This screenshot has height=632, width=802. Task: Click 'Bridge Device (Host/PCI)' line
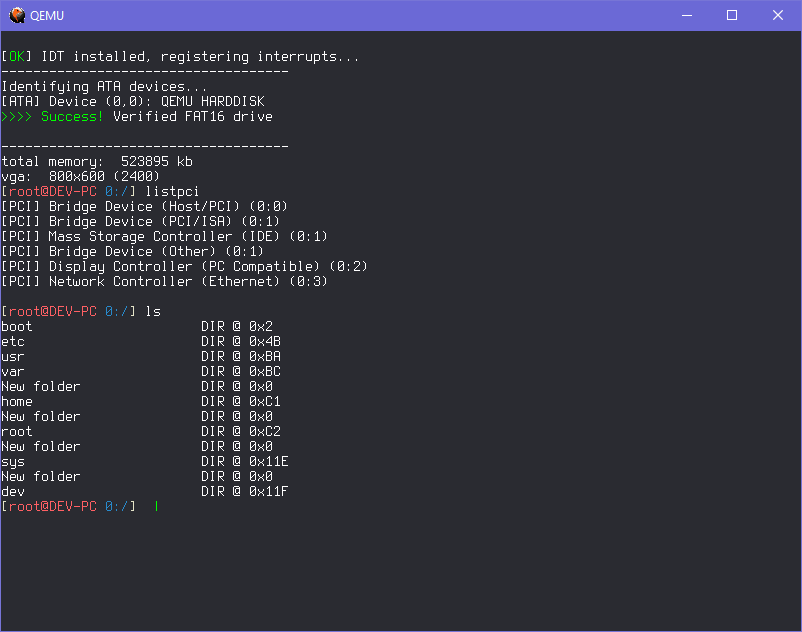[145, 207]
